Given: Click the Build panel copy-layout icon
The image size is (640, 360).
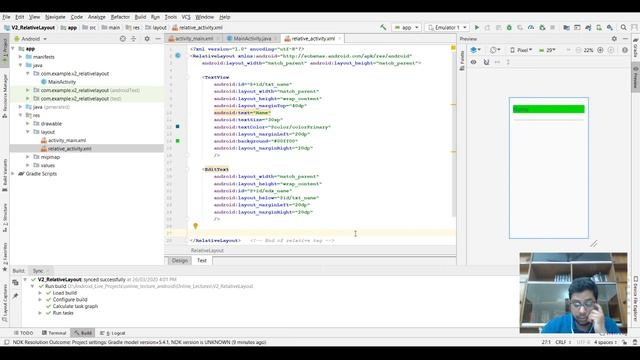Looking at the screenshot, I should pos(15,282).
